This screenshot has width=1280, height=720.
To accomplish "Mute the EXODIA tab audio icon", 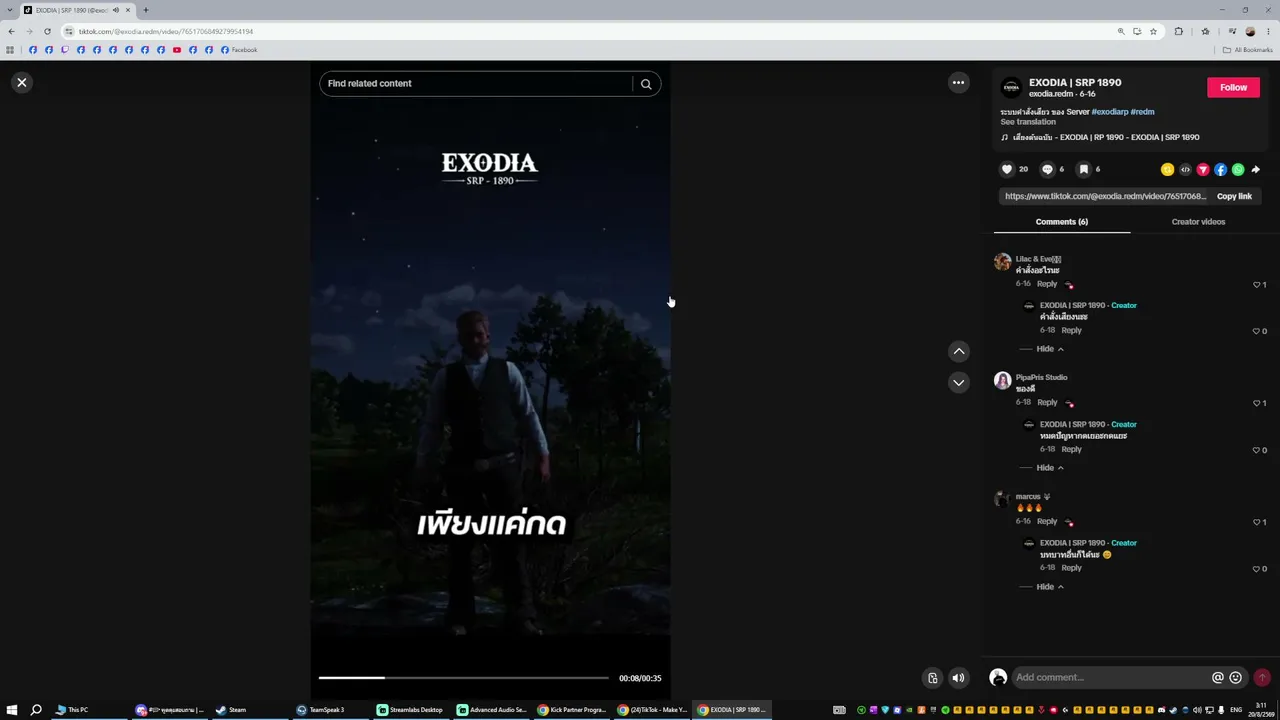I will click(x=116, y=10).
